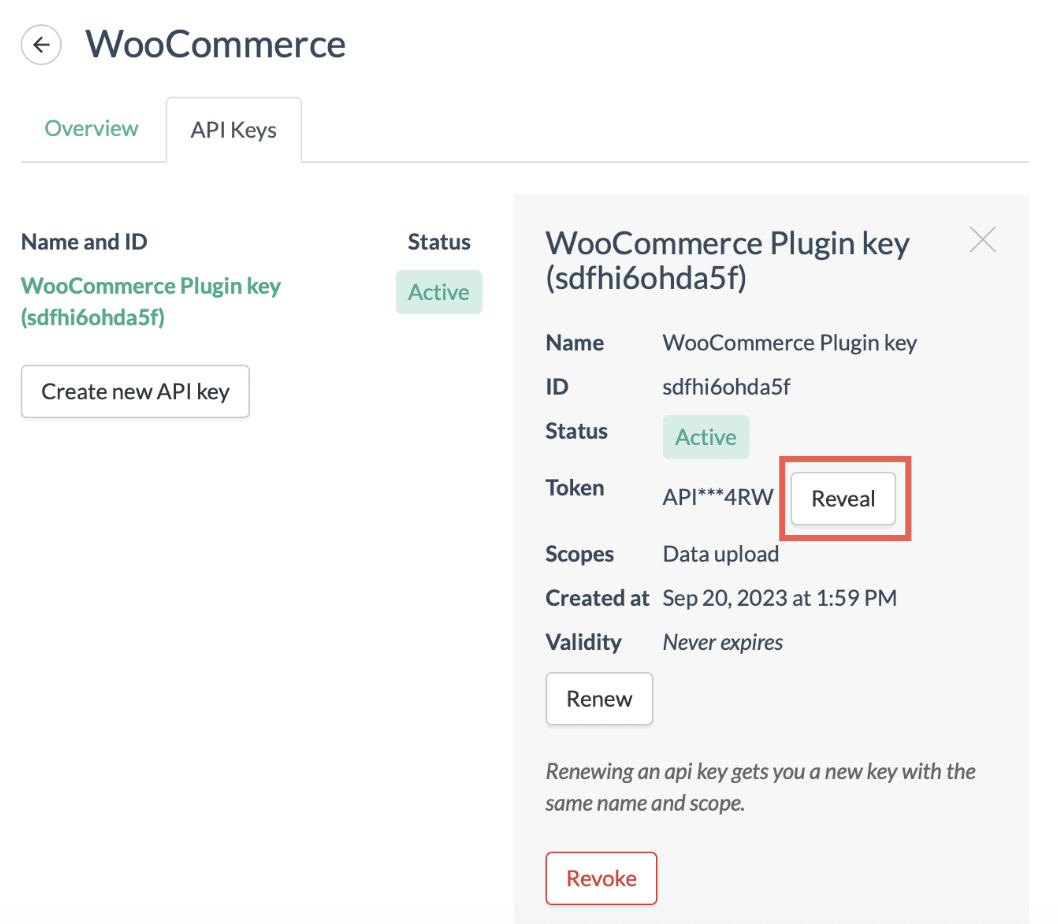Click the Active status badge in the list

pyautogui.click(x=438, y=292)
